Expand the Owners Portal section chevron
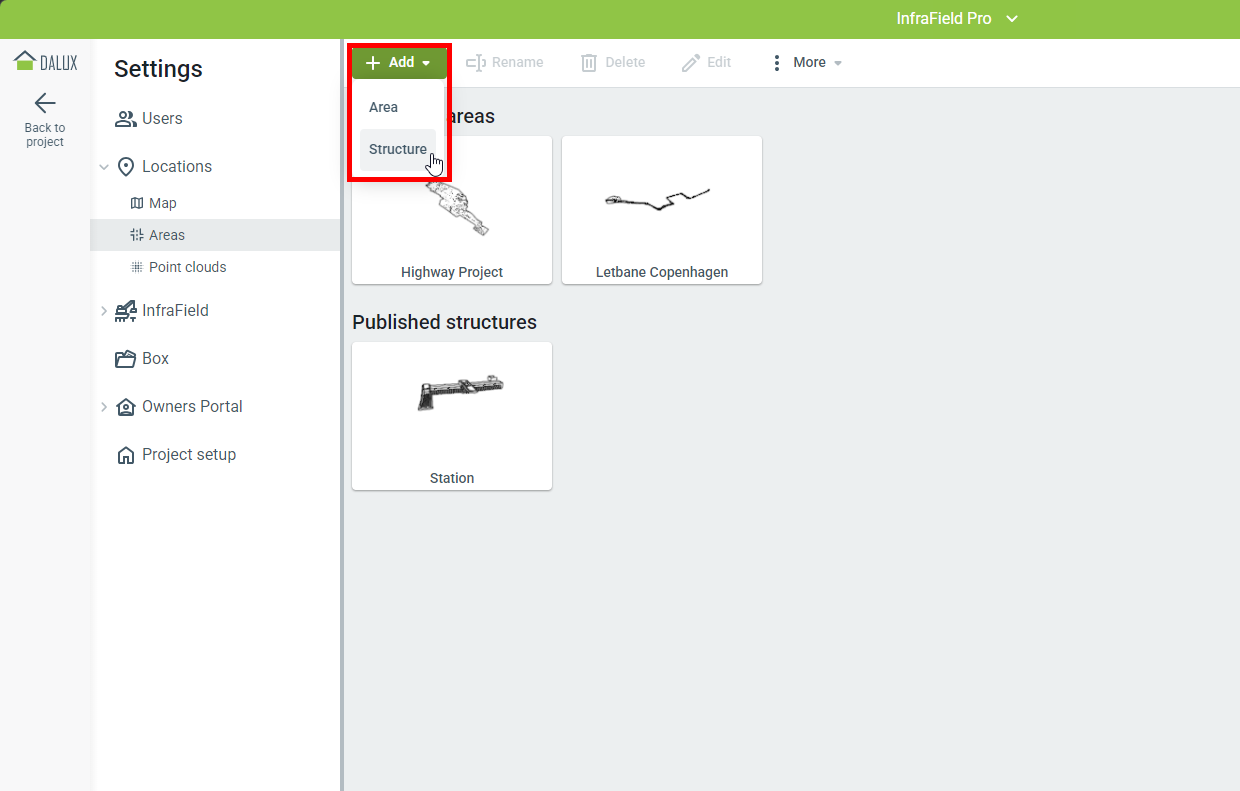 [x=104, y=407]
